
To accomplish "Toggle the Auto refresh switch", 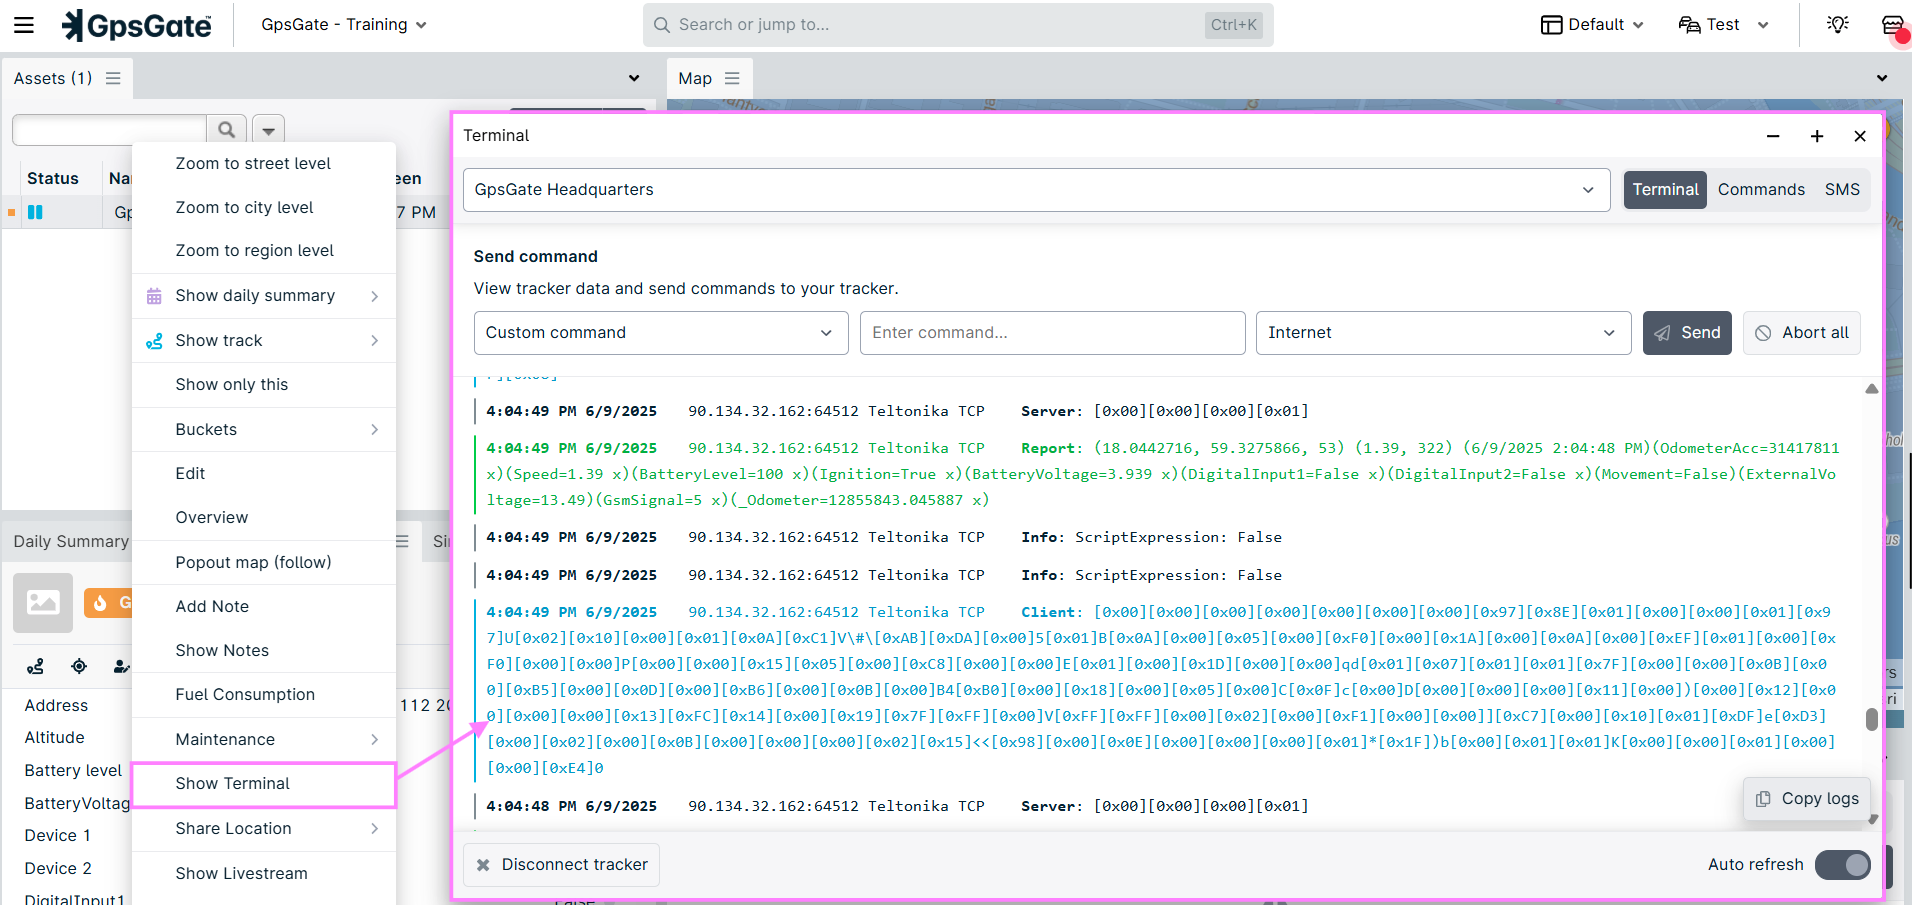I will (x=1843, y=865).
